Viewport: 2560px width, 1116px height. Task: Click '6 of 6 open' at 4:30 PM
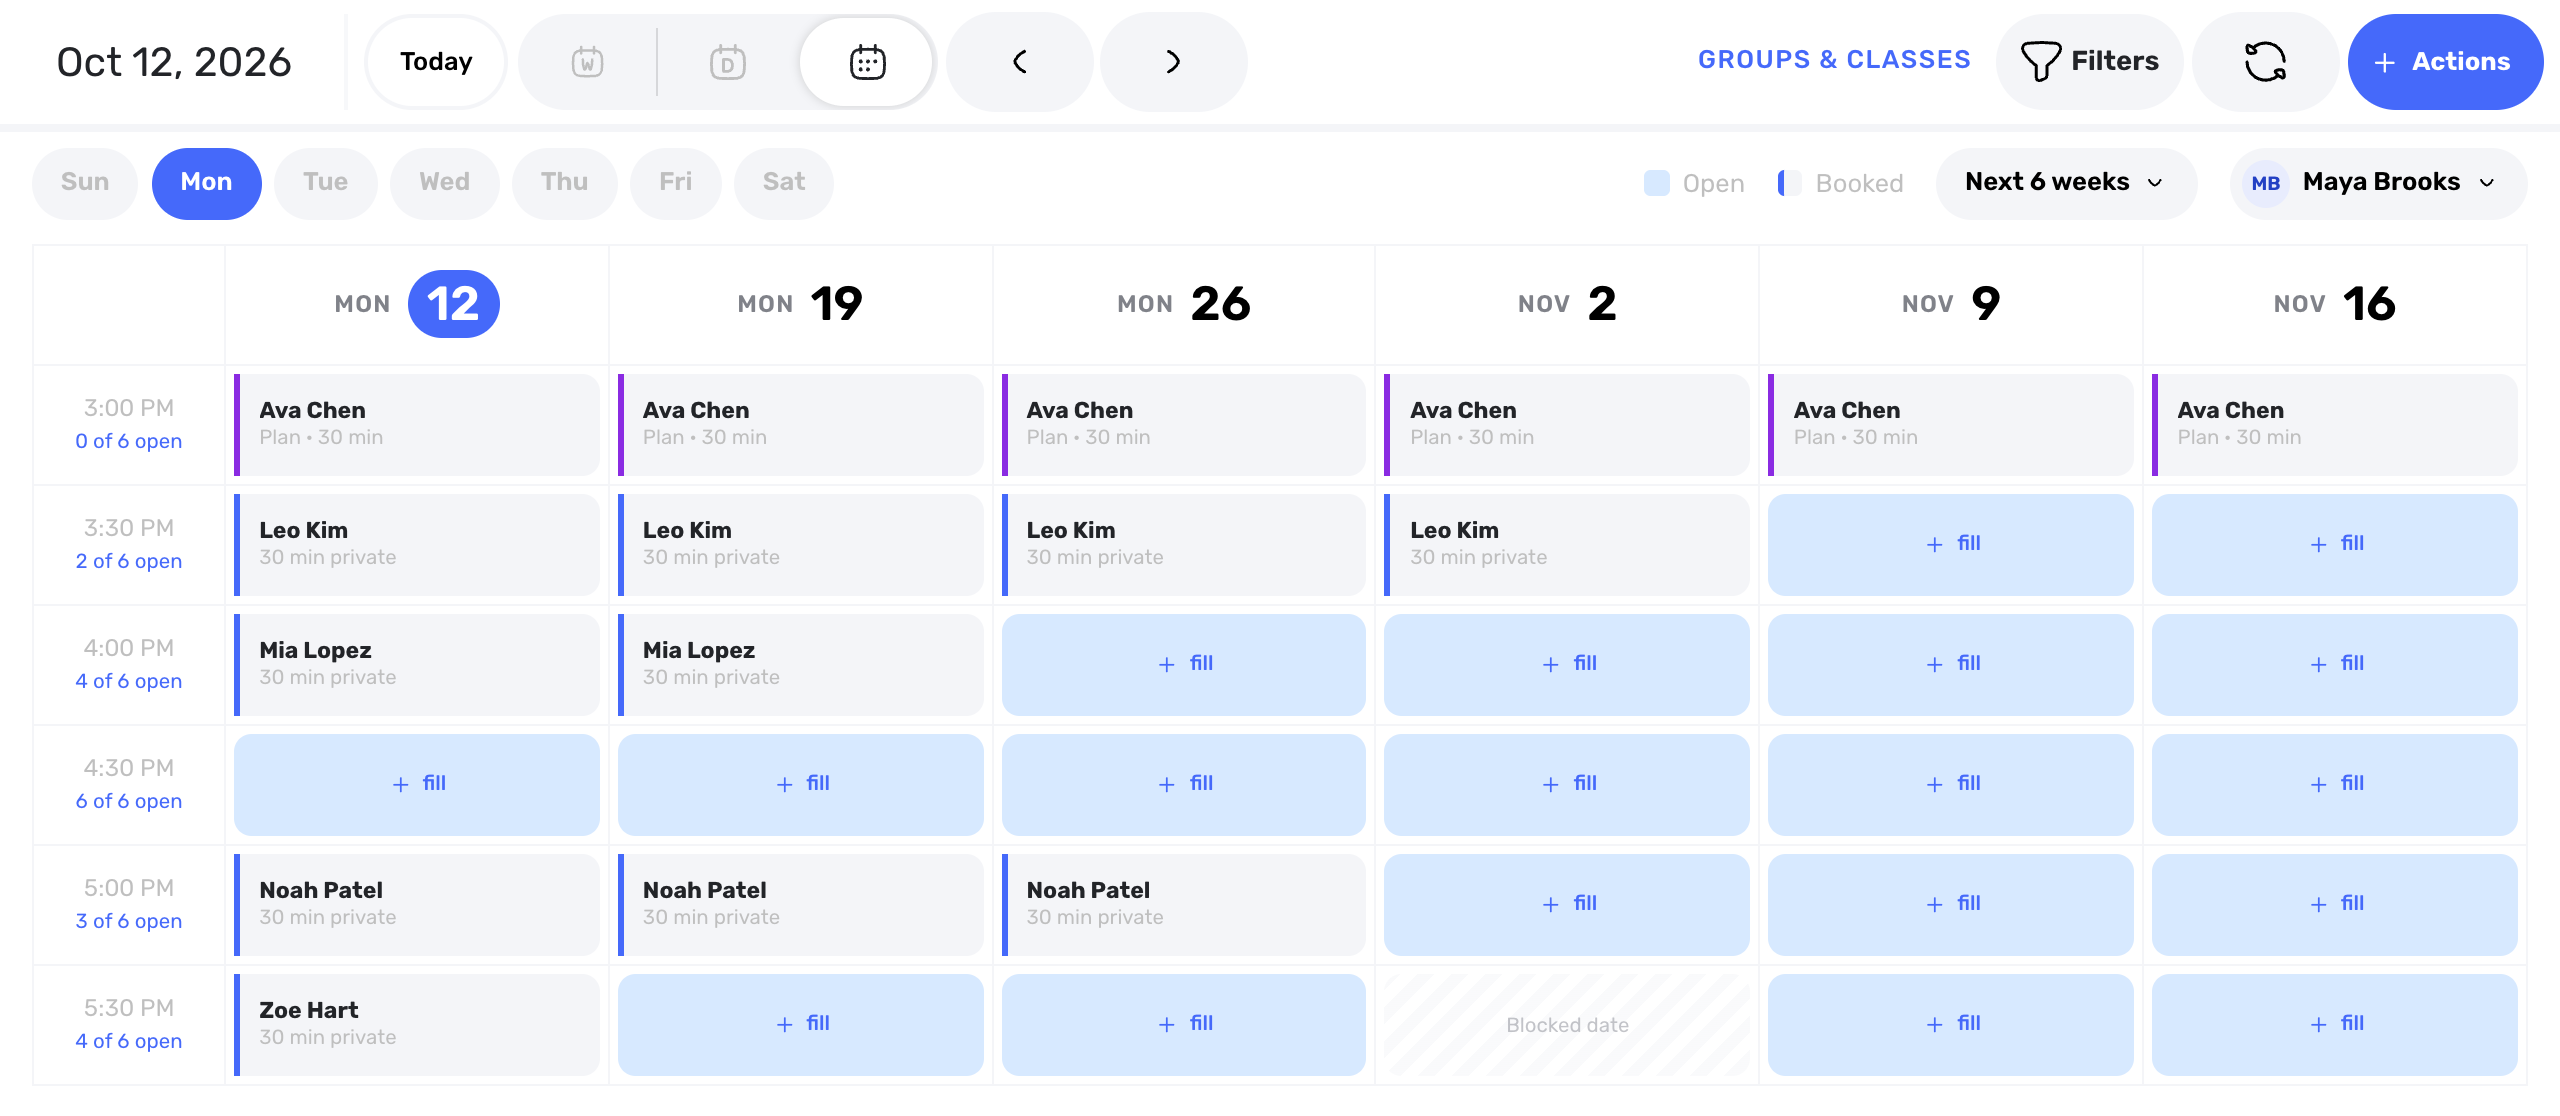coord(129,801)
